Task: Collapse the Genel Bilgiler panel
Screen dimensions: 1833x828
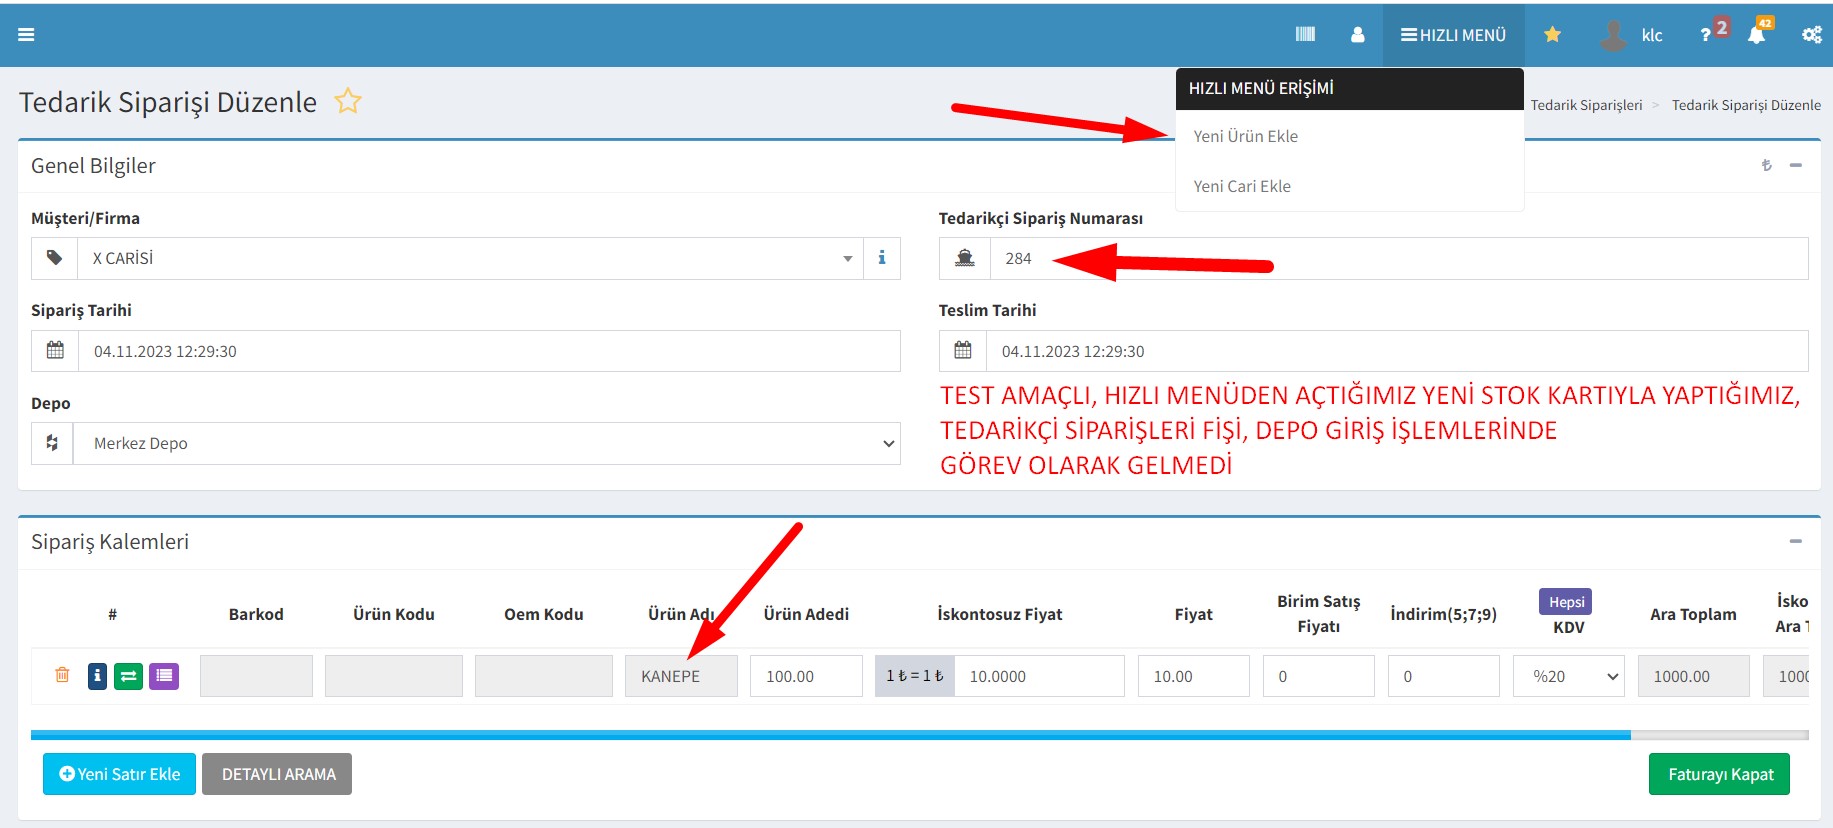Action: [x=1795, y=165]
